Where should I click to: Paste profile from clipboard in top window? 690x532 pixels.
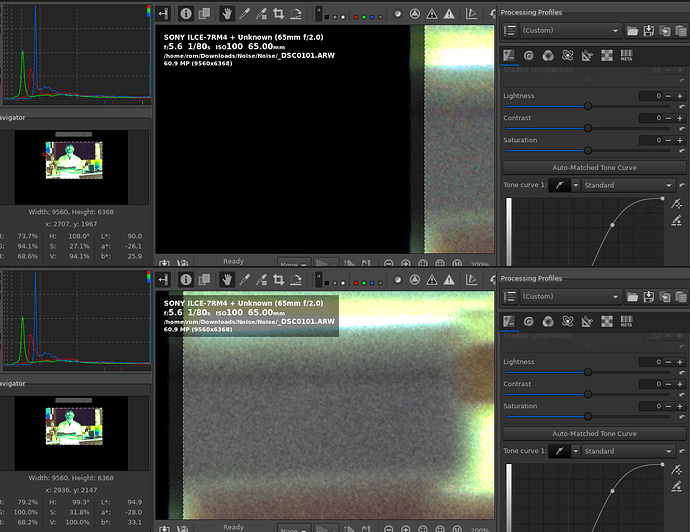coord(681,30)
